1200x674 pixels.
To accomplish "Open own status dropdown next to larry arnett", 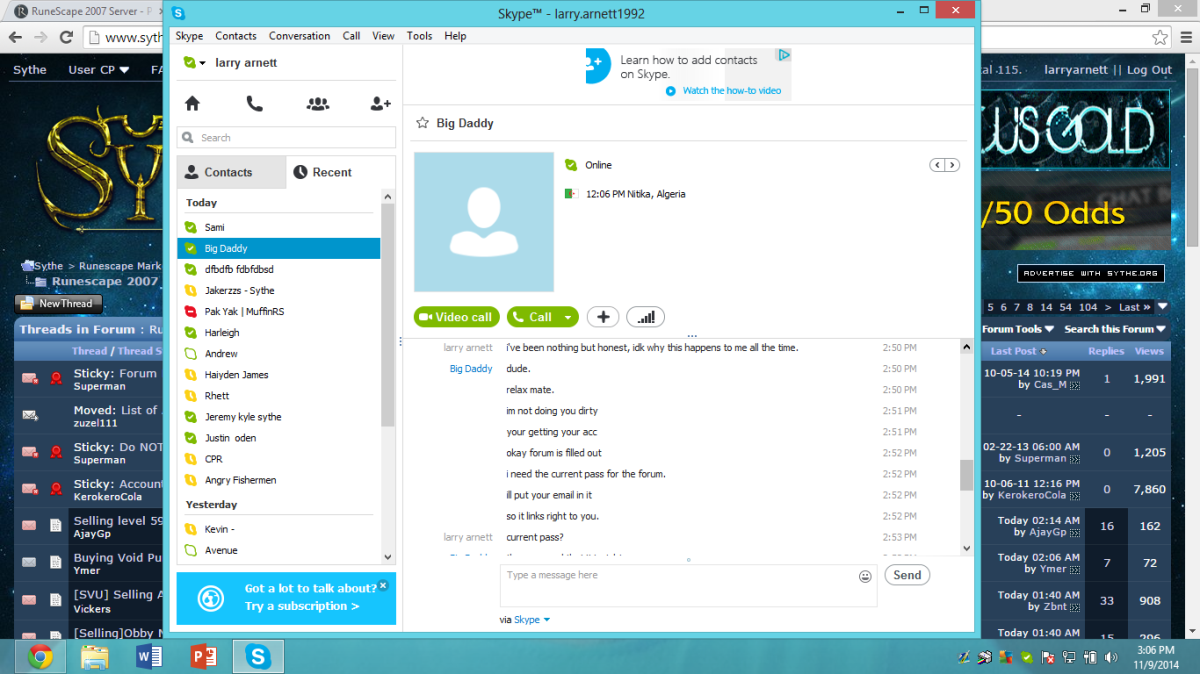I will tap(203, 63).
